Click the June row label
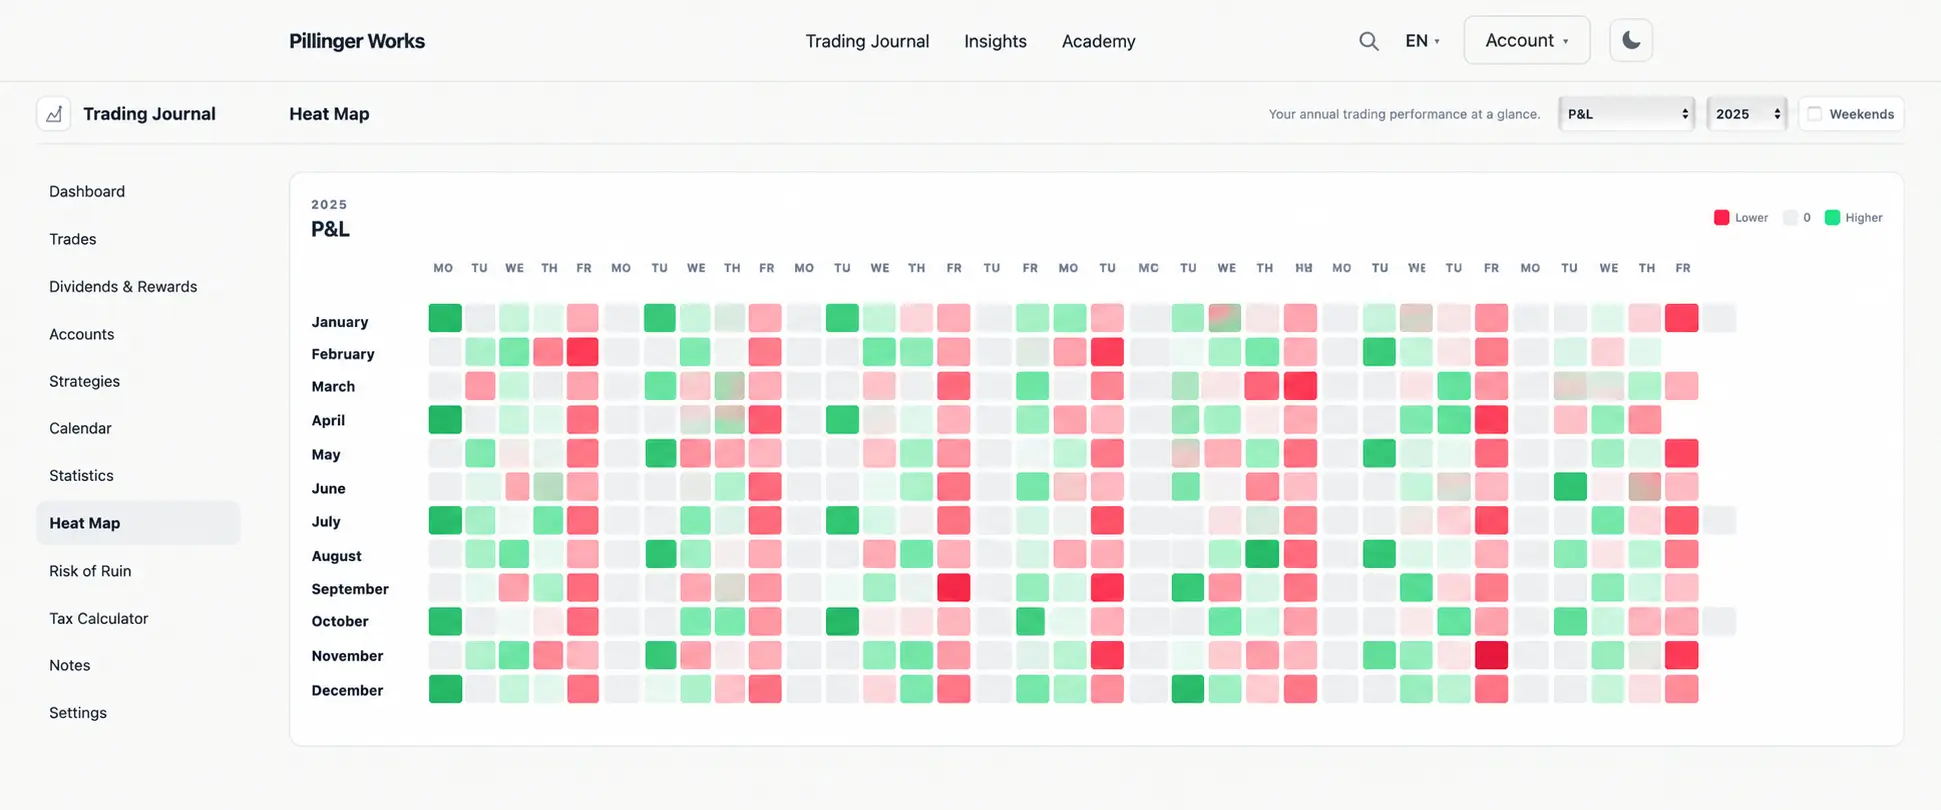 click(x=328, y=488)
